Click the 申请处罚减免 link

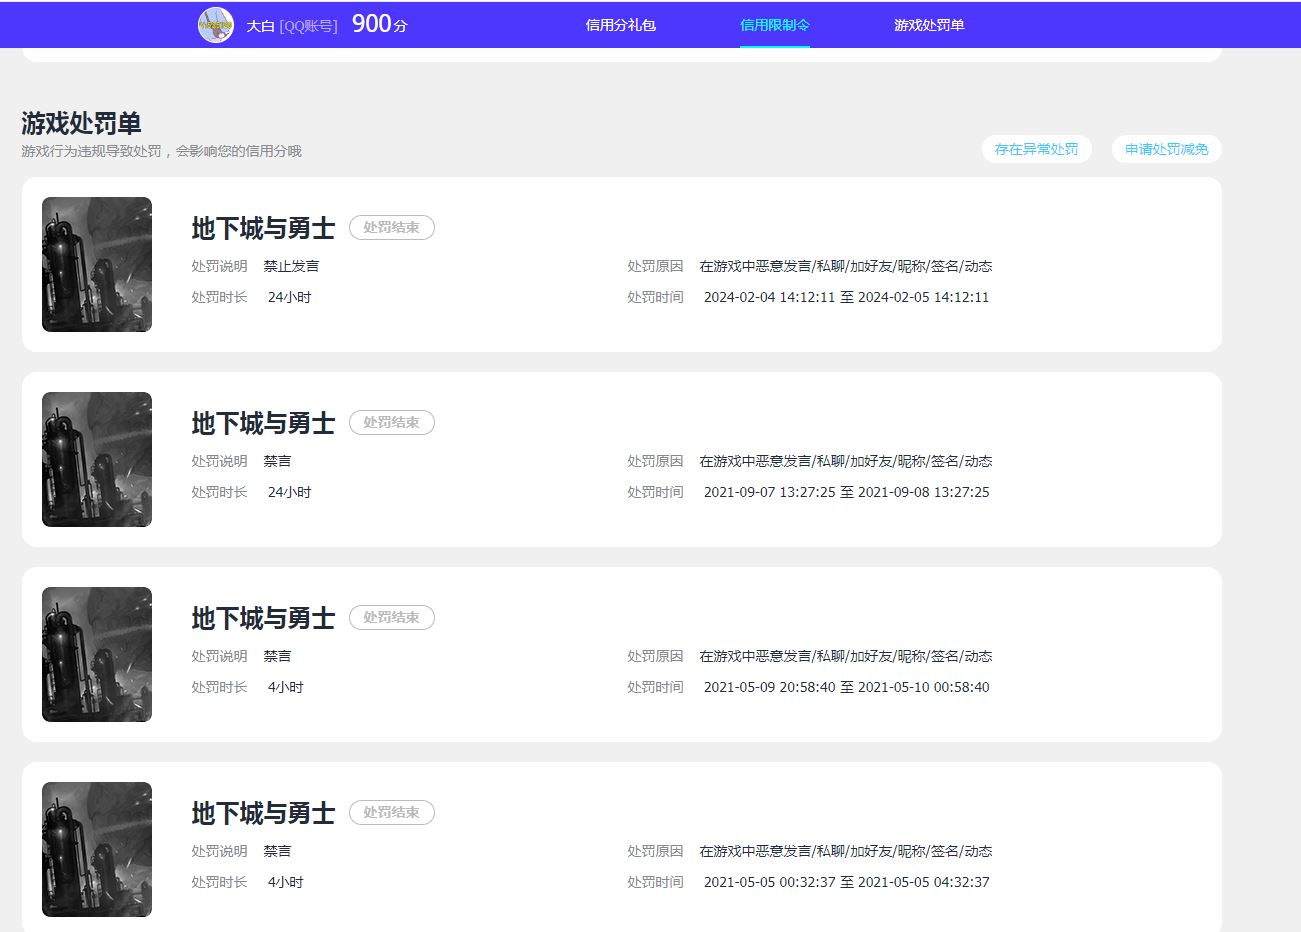(x=1166, y=148)
